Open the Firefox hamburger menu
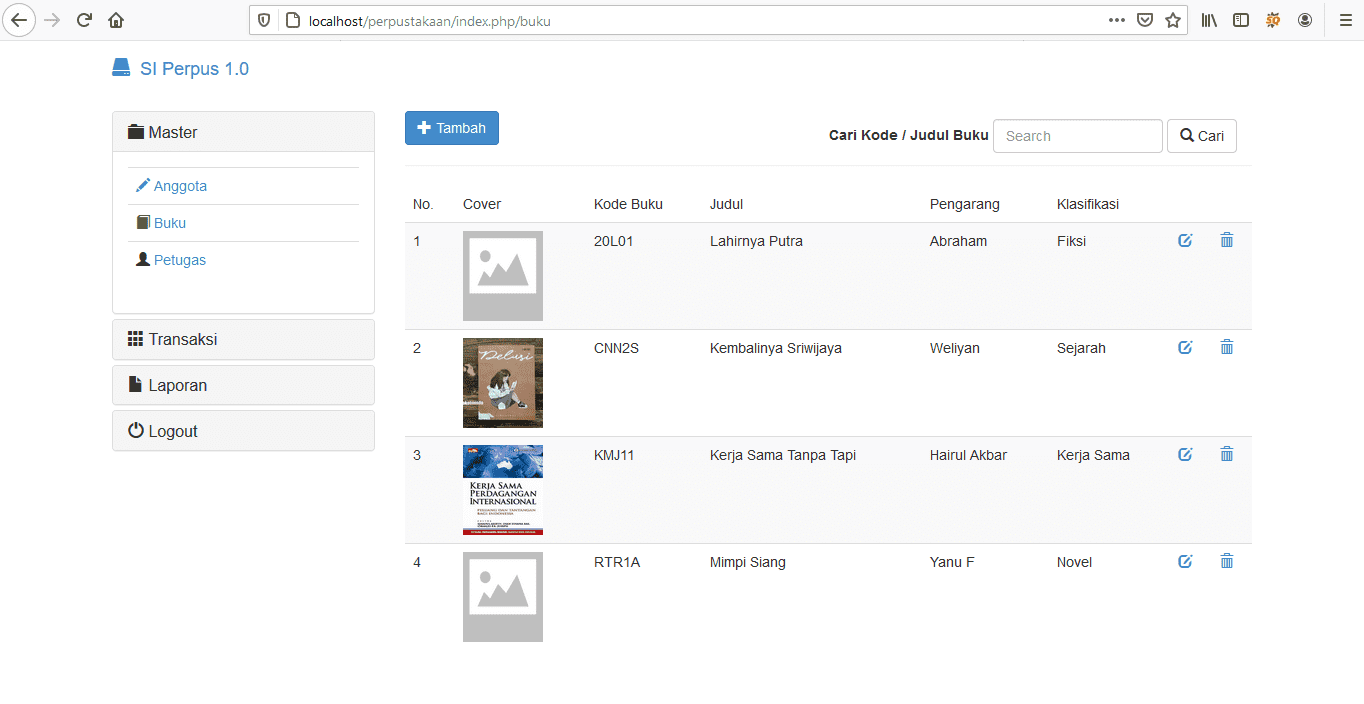Viewport: 1364px width, 704px height. [x=1345, y=19]
